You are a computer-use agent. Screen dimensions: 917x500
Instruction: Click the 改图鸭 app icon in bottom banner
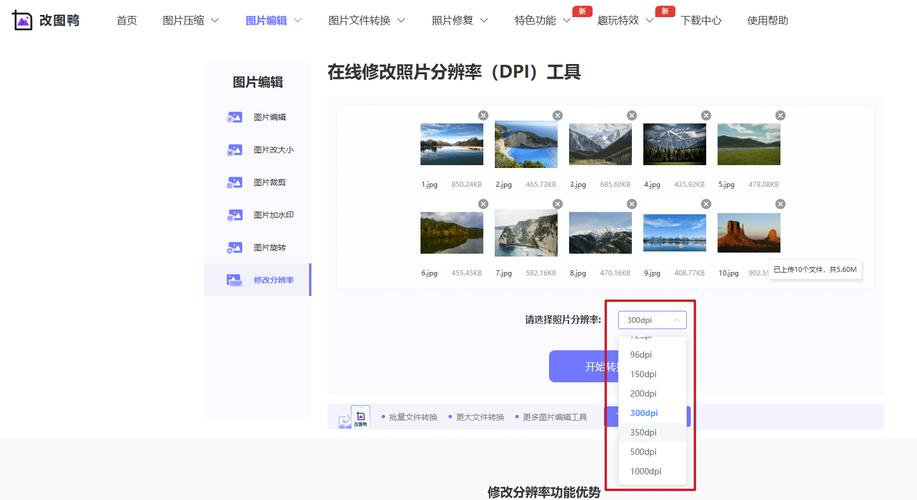point(360,416)
